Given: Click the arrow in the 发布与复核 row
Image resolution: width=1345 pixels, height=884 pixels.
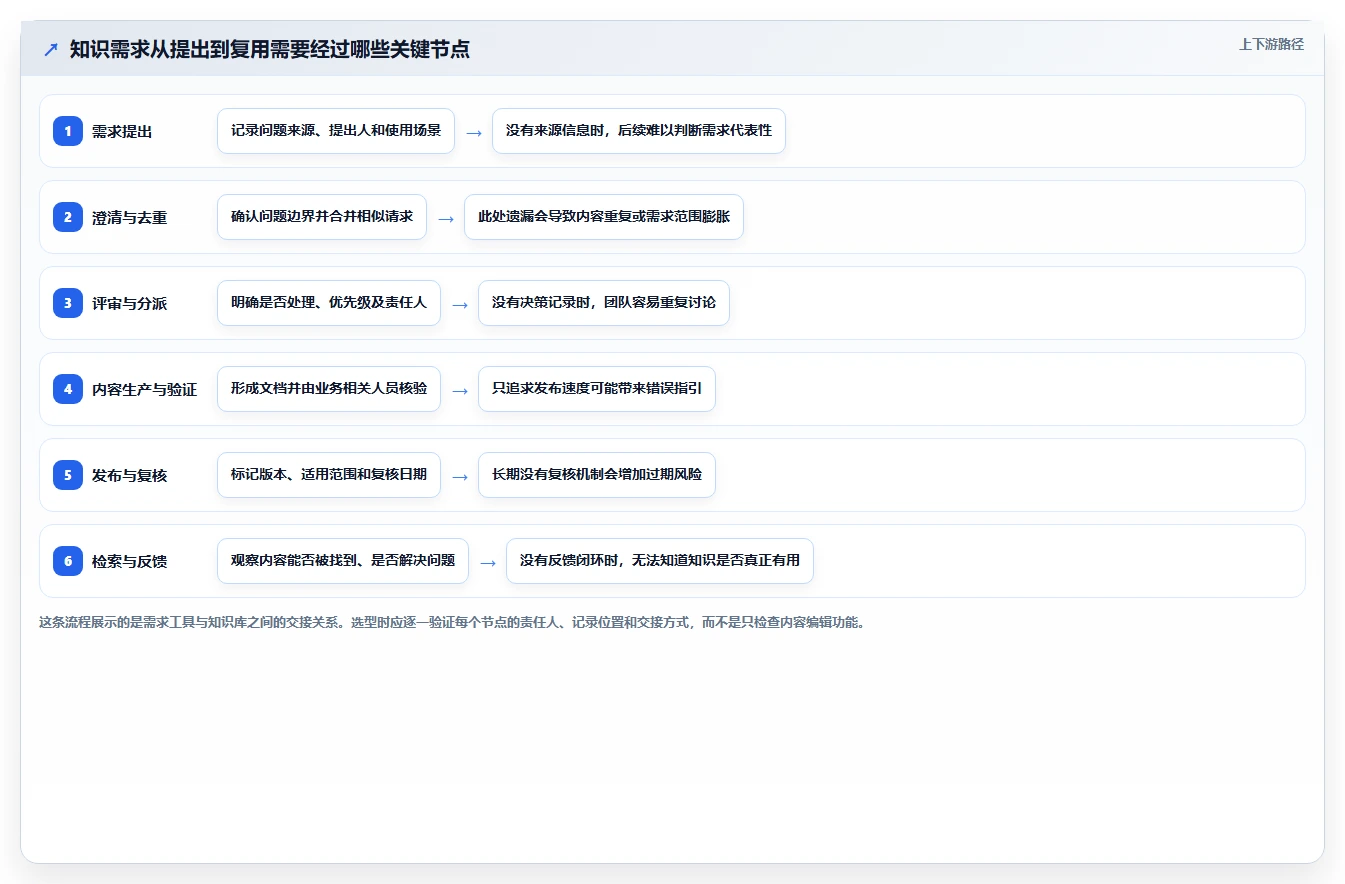Looking at the screenshot, I should tap(460, 476).
